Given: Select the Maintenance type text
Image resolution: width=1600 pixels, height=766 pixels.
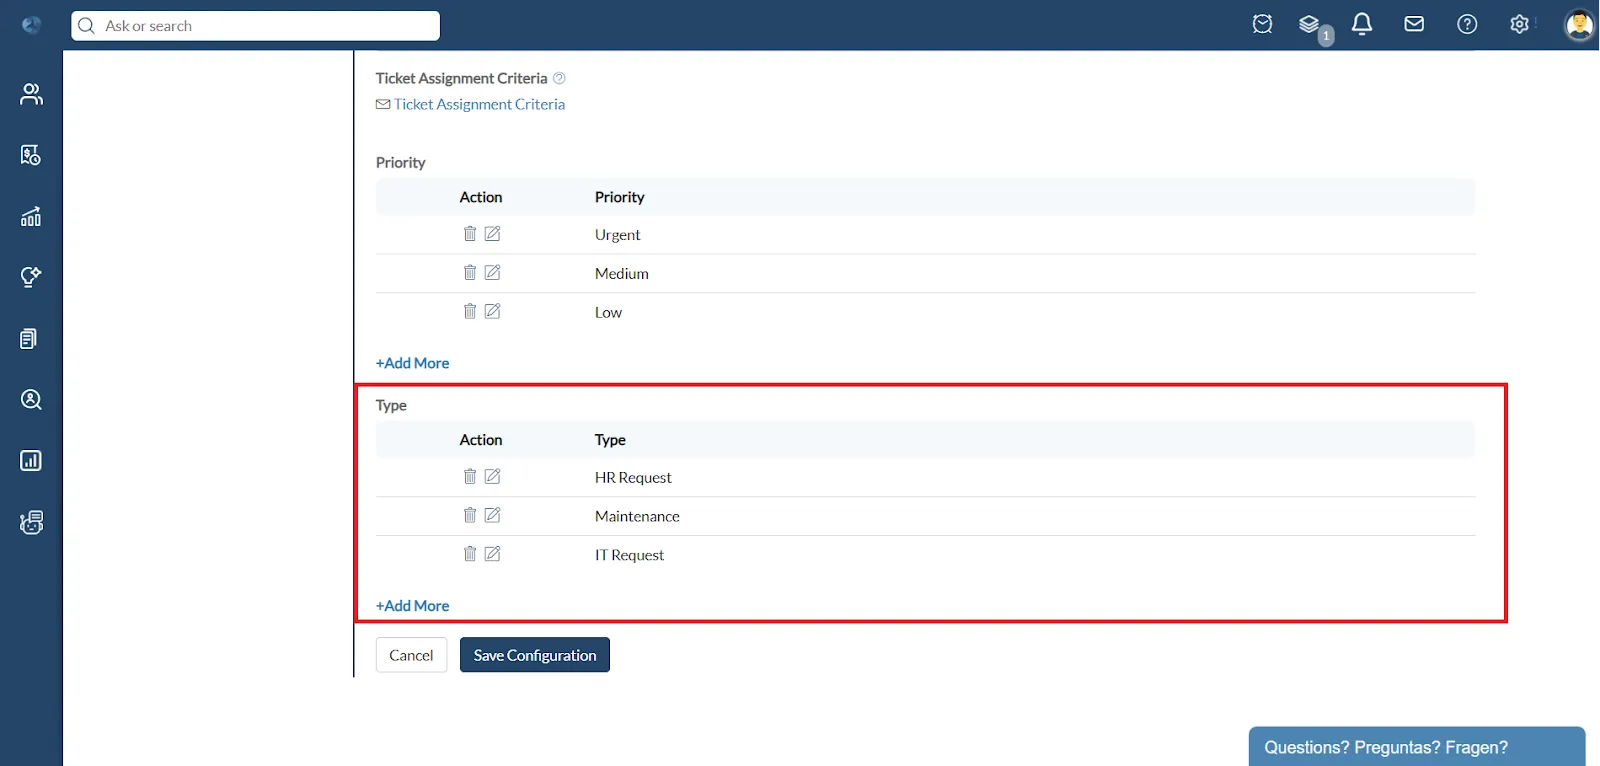Looking at the screenshot, I should 637,517.
